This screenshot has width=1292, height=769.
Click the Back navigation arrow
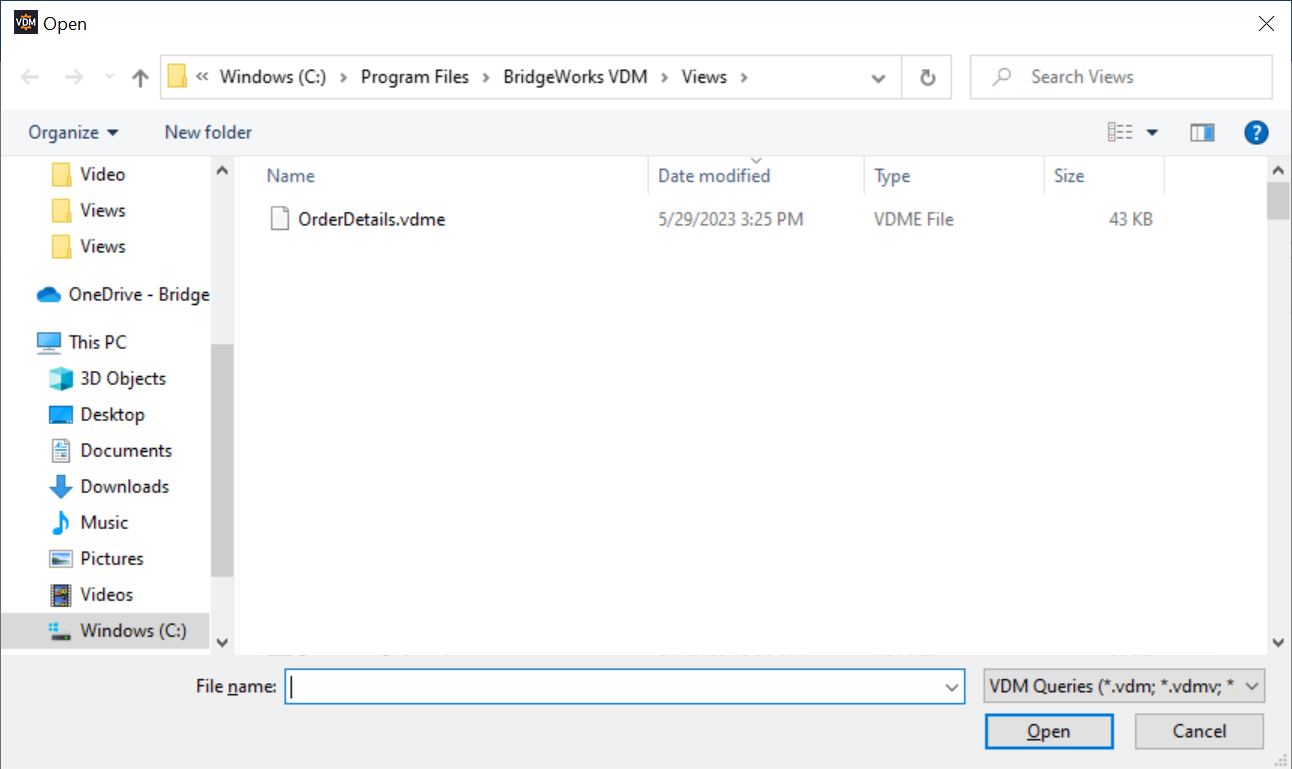[x=31, y=76]
